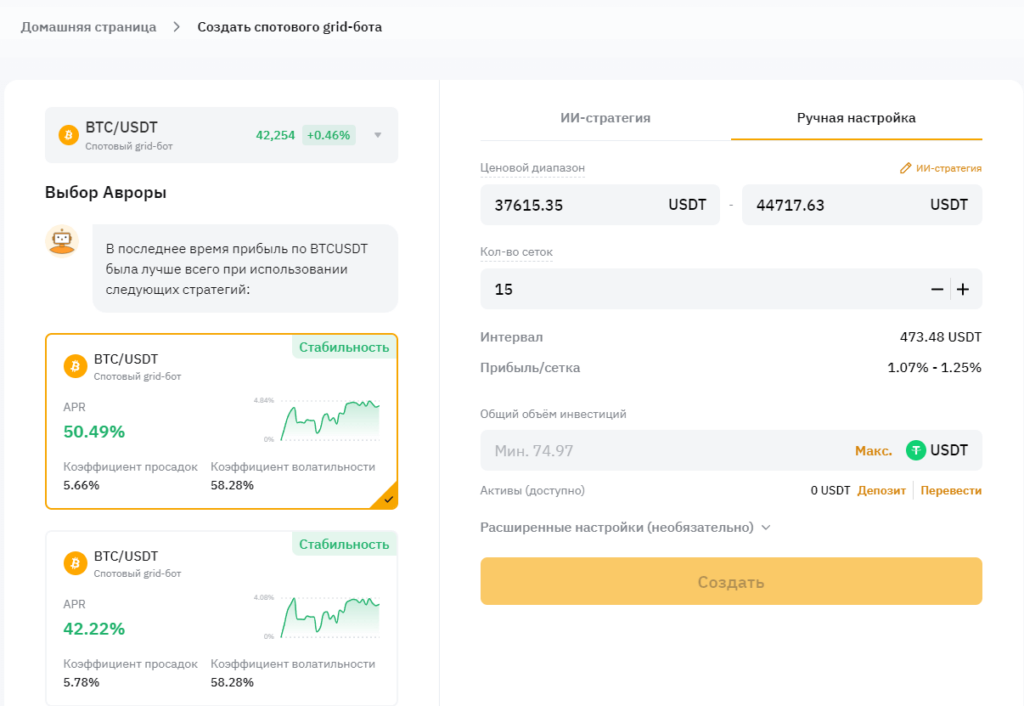Click the Депозит link

coord(881,491)
